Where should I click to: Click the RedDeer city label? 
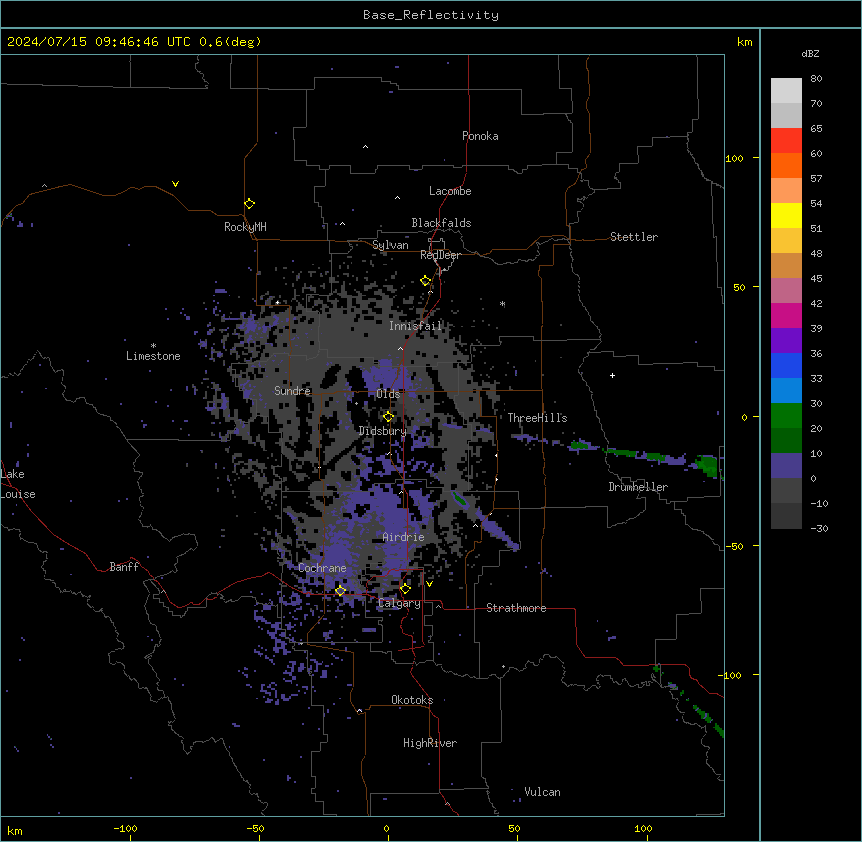point(440,255)
